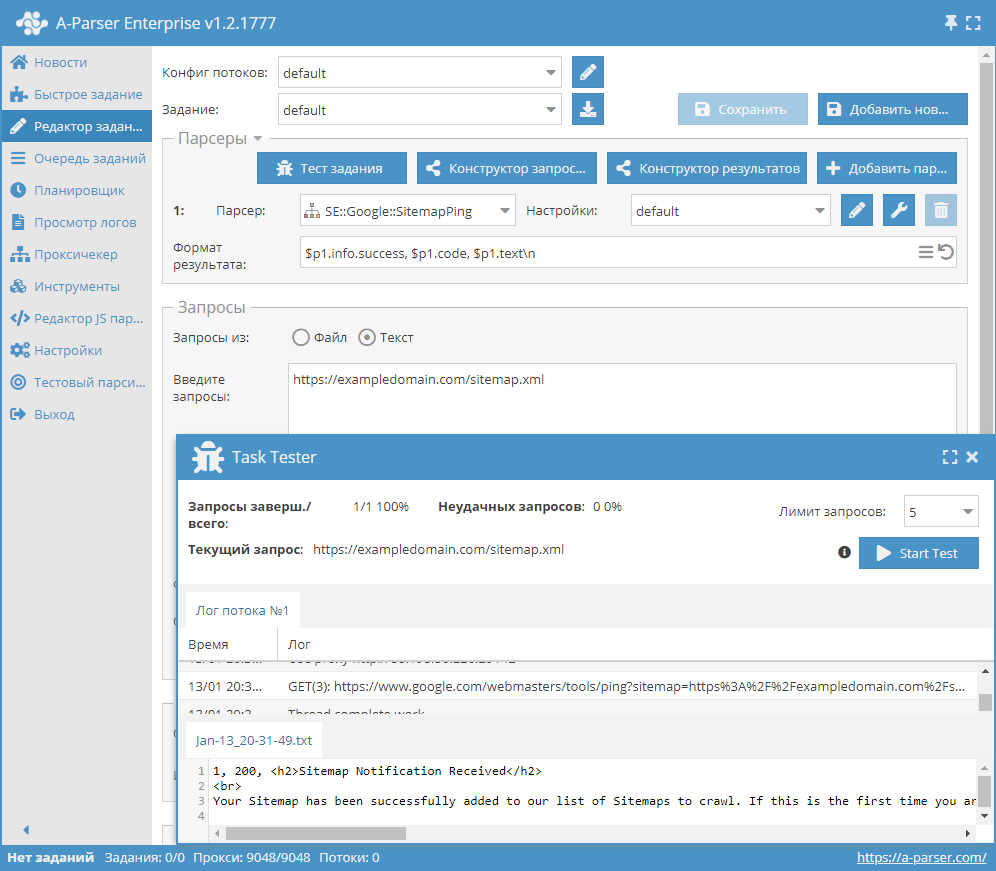Click the wrench override options icon

tap(899, 210)
